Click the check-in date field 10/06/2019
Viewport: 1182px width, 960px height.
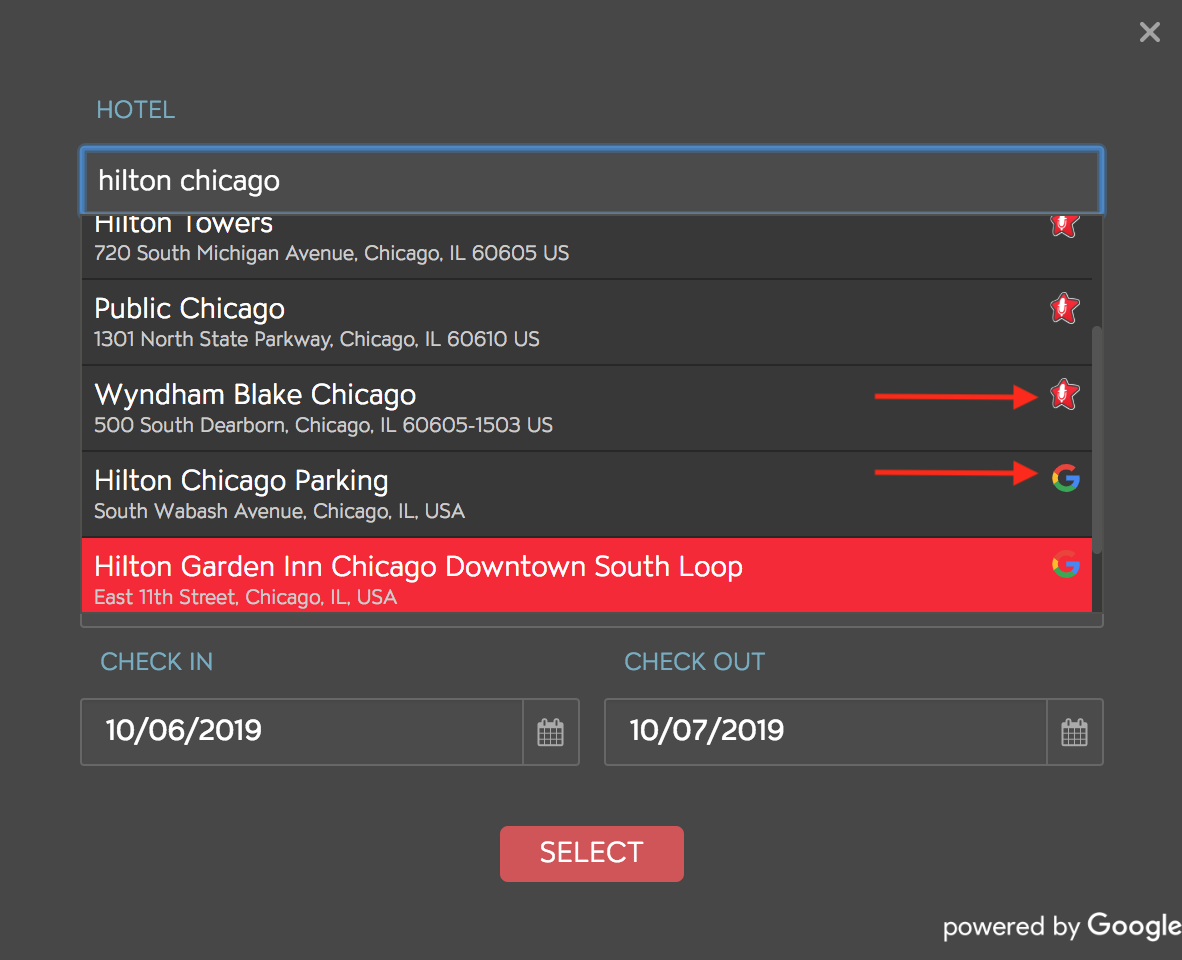pos(302,732)
